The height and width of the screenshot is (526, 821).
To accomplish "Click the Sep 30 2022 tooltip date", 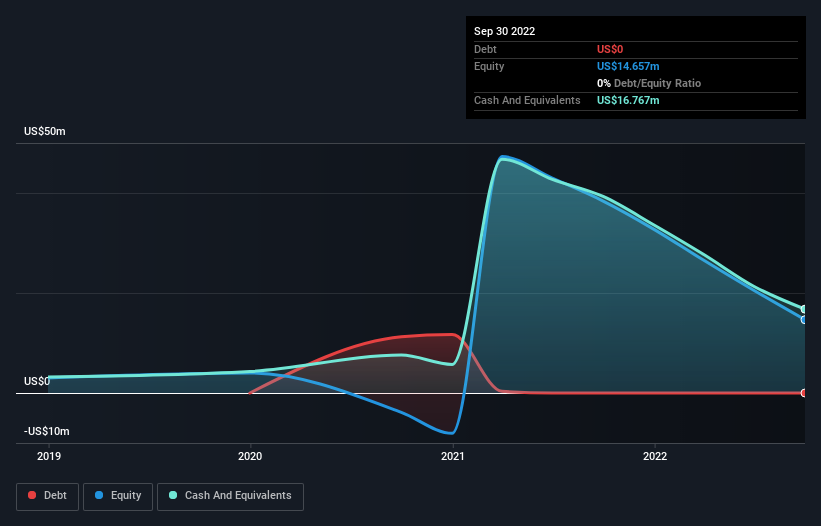I will (504, 31).
